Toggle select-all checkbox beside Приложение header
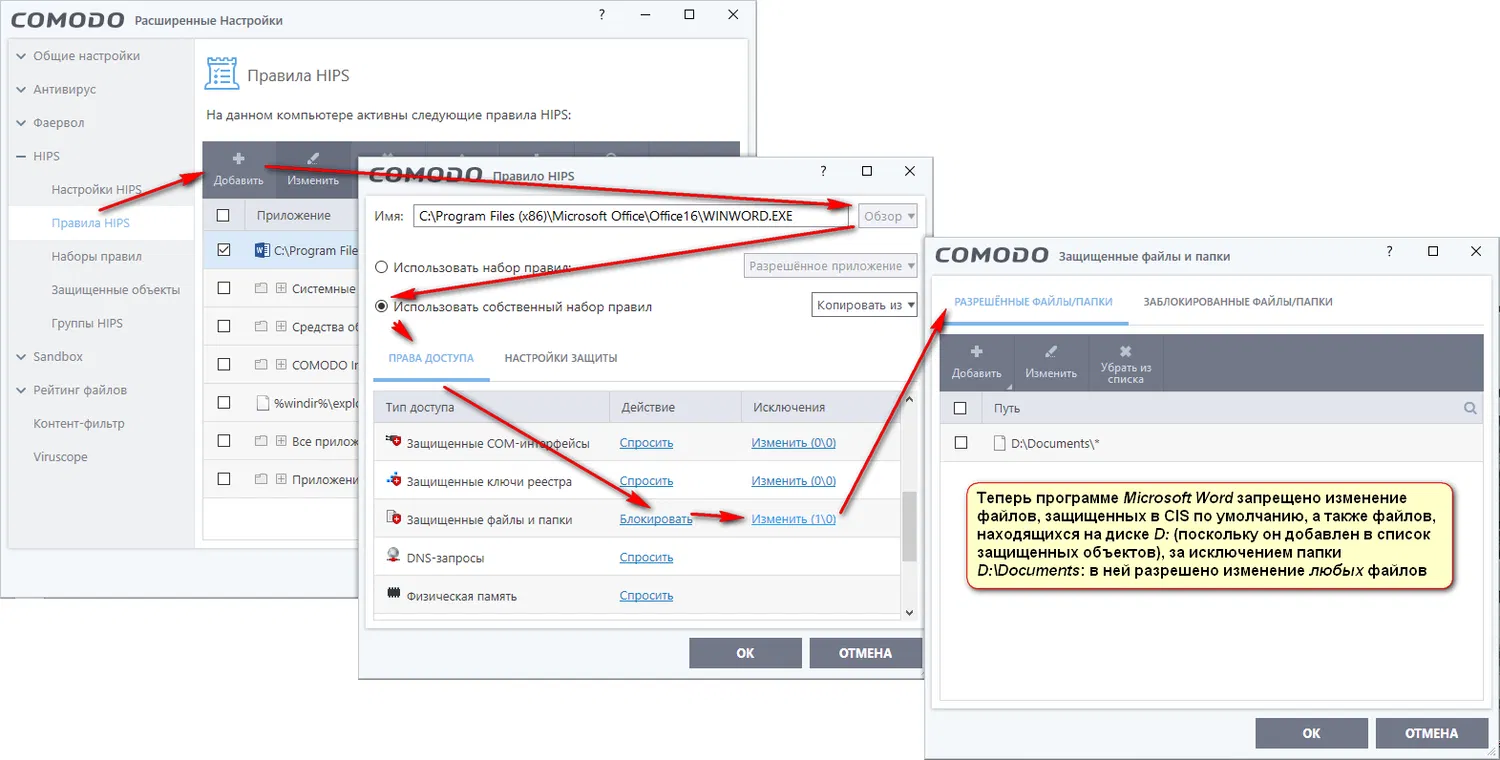 pyautogui.click(x=223, y=215)
